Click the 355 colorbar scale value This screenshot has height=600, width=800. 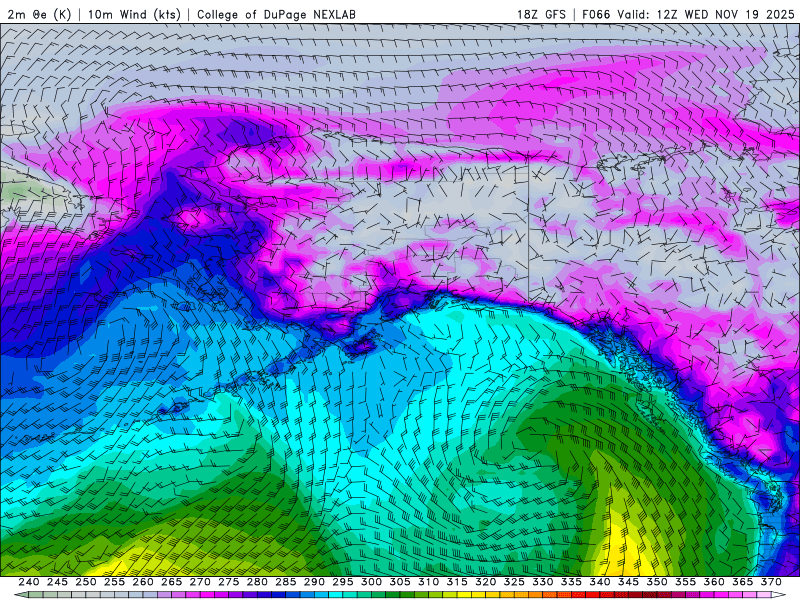[686, 582]
